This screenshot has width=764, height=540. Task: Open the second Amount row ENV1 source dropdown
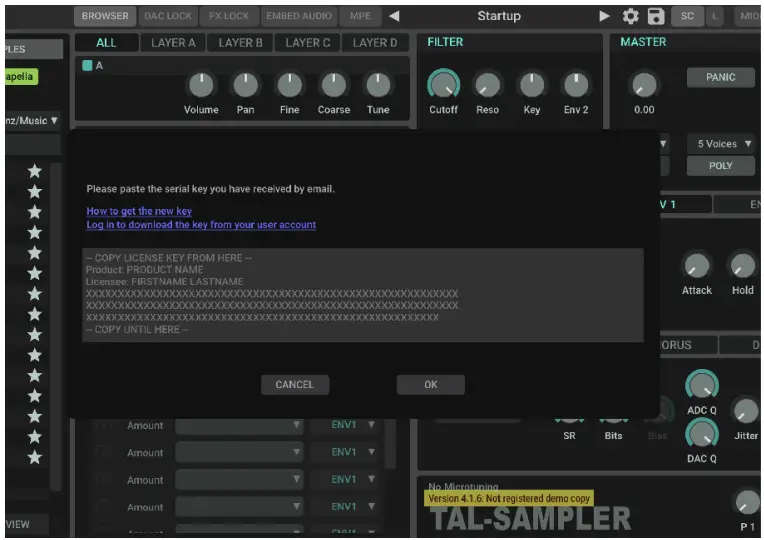point(345,452)
